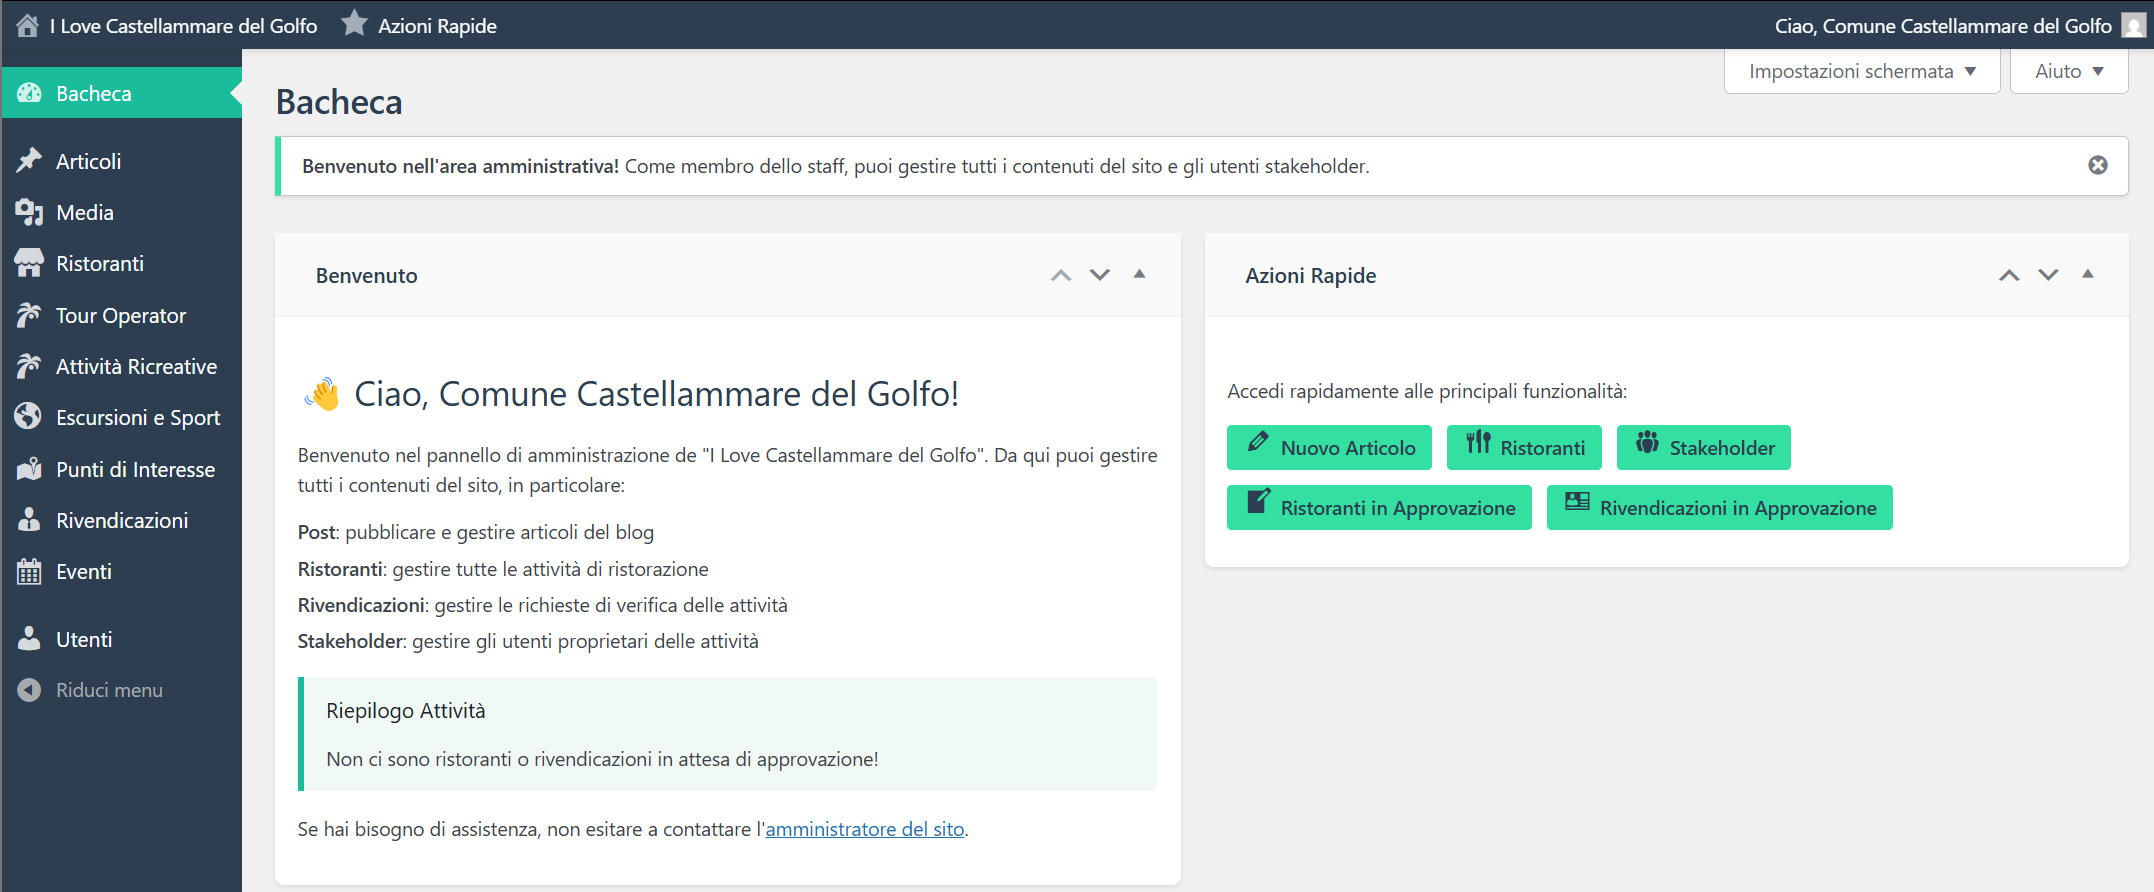Open Media menu item
Viewport: 2154px width, 892px height.
click(121, 212)
